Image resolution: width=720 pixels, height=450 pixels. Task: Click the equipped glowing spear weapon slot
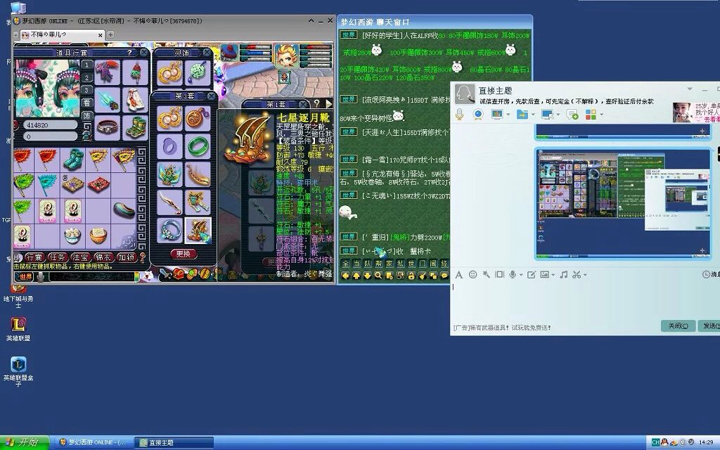pos(107,100)
